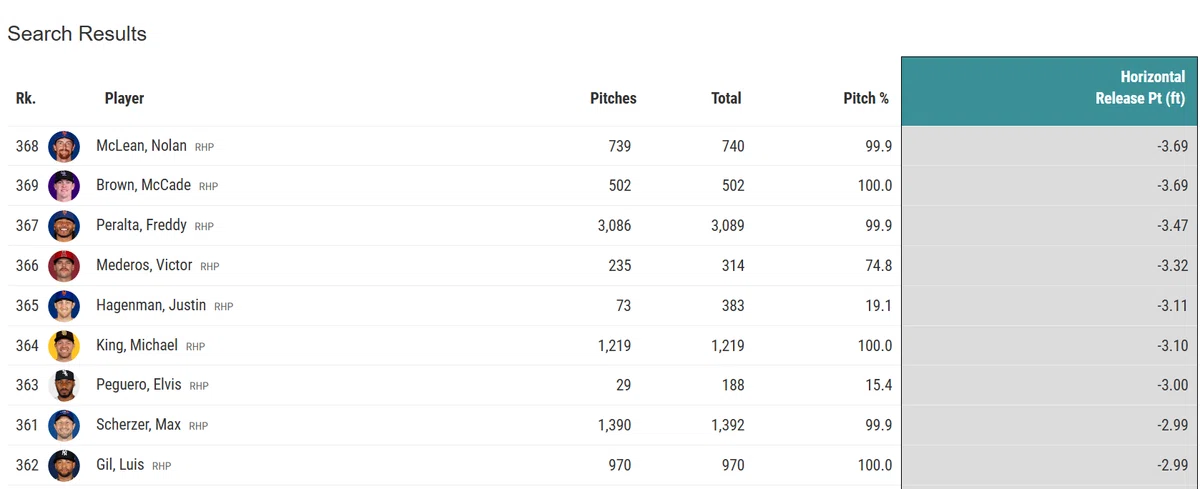Sort table by Pitches column header
The width and height of the screenshot is (1200, 489).
613,98
